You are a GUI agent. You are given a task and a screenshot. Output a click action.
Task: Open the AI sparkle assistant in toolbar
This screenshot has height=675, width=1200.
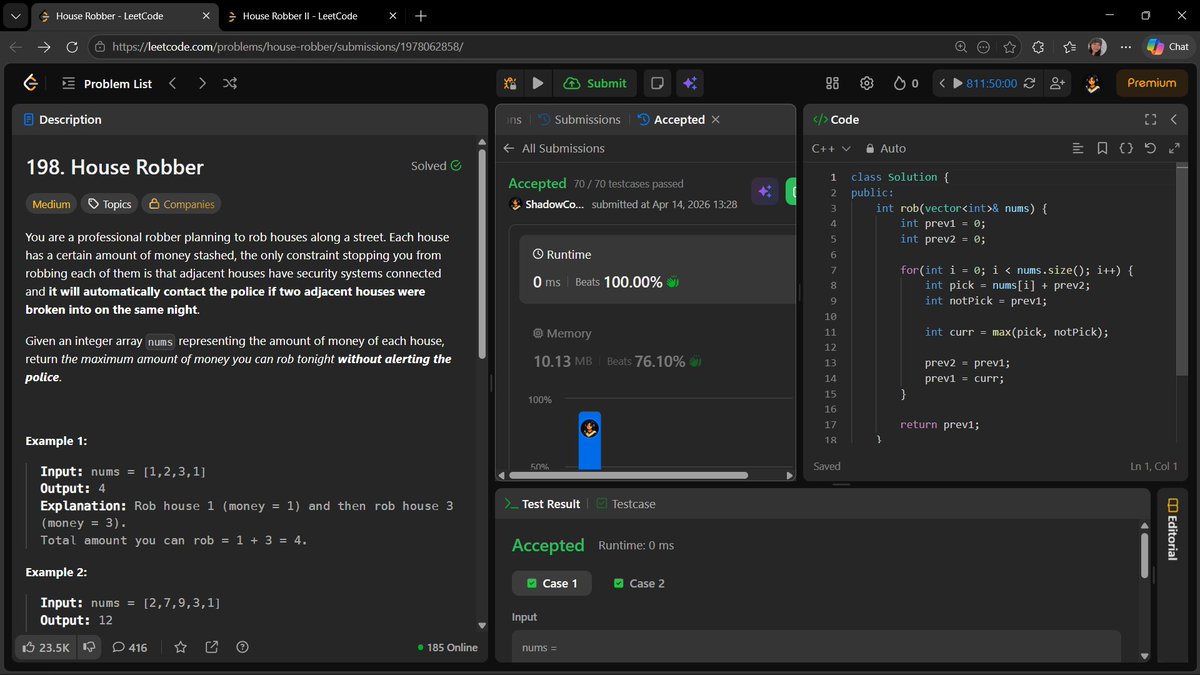(689, 83)
